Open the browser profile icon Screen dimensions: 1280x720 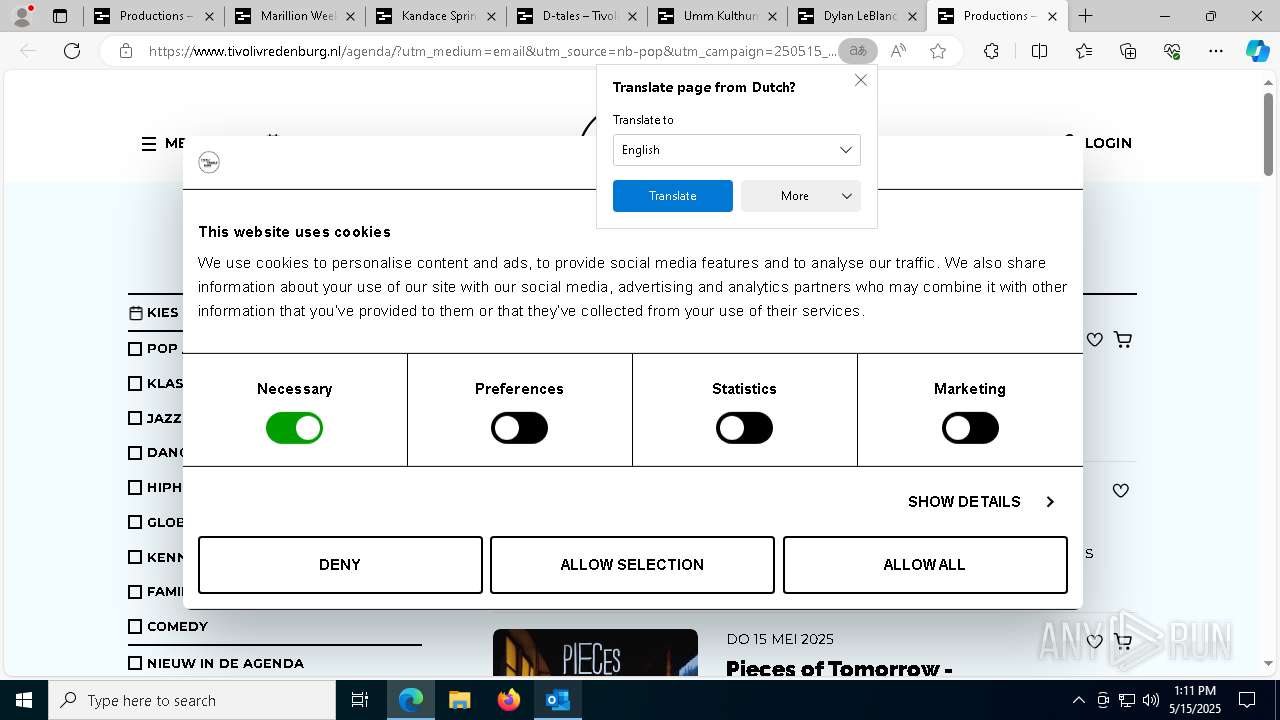pyautogui.click(x=22, y=16)
